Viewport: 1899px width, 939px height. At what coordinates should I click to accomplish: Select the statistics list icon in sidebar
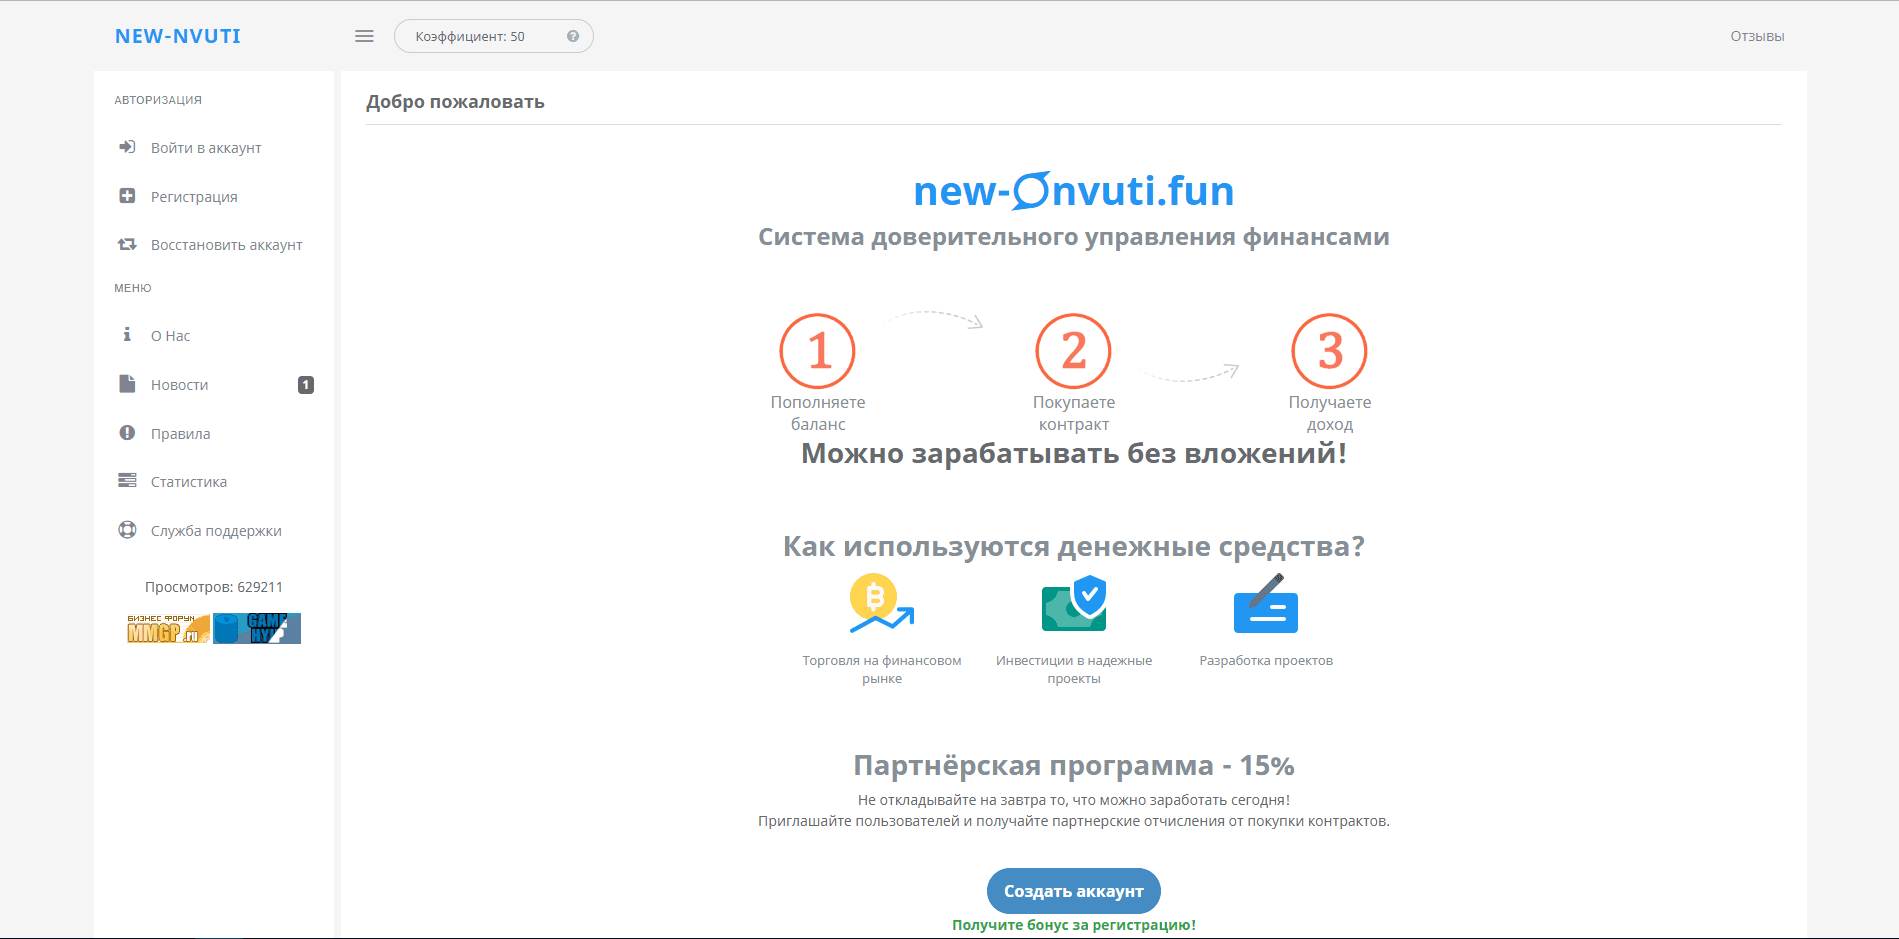(127, 481)
